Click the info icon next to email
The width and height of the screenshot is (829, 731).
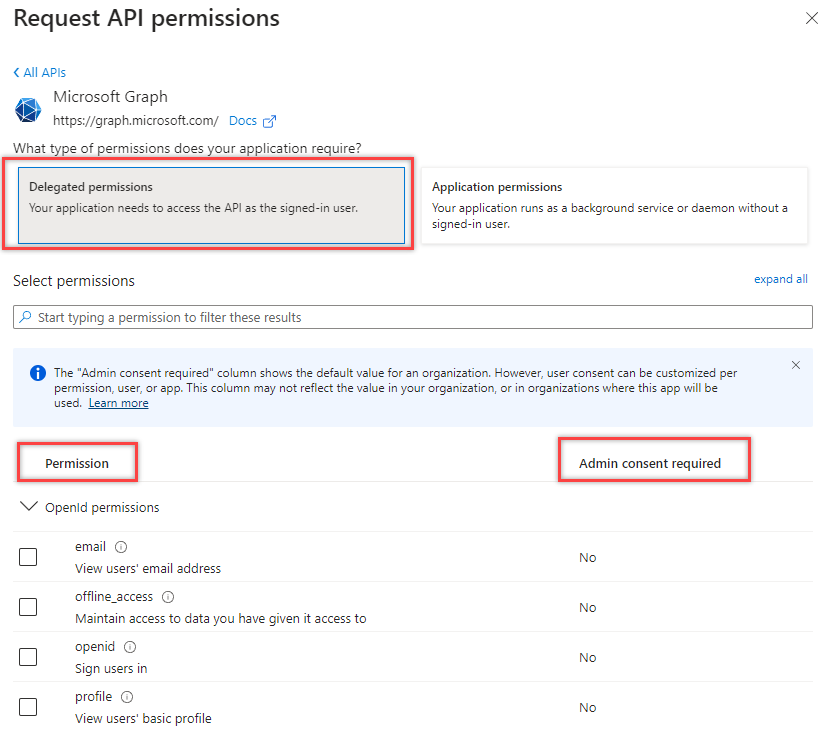click(x=121, y=547)
